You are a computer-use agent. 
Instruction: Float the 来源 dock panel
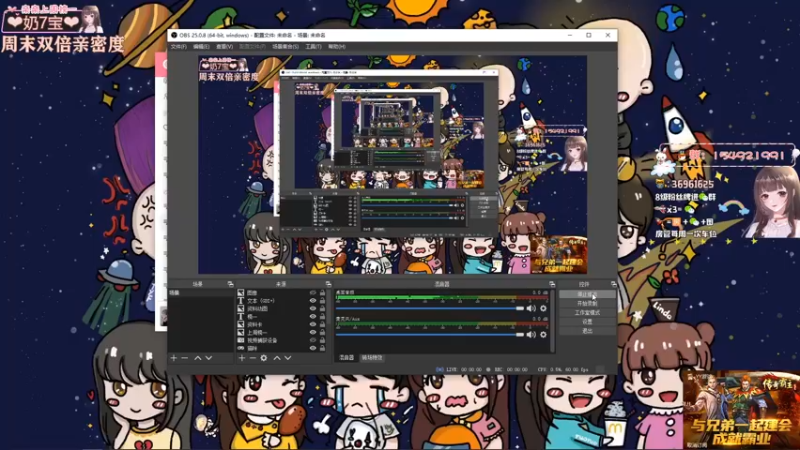(x=328, y=284)
